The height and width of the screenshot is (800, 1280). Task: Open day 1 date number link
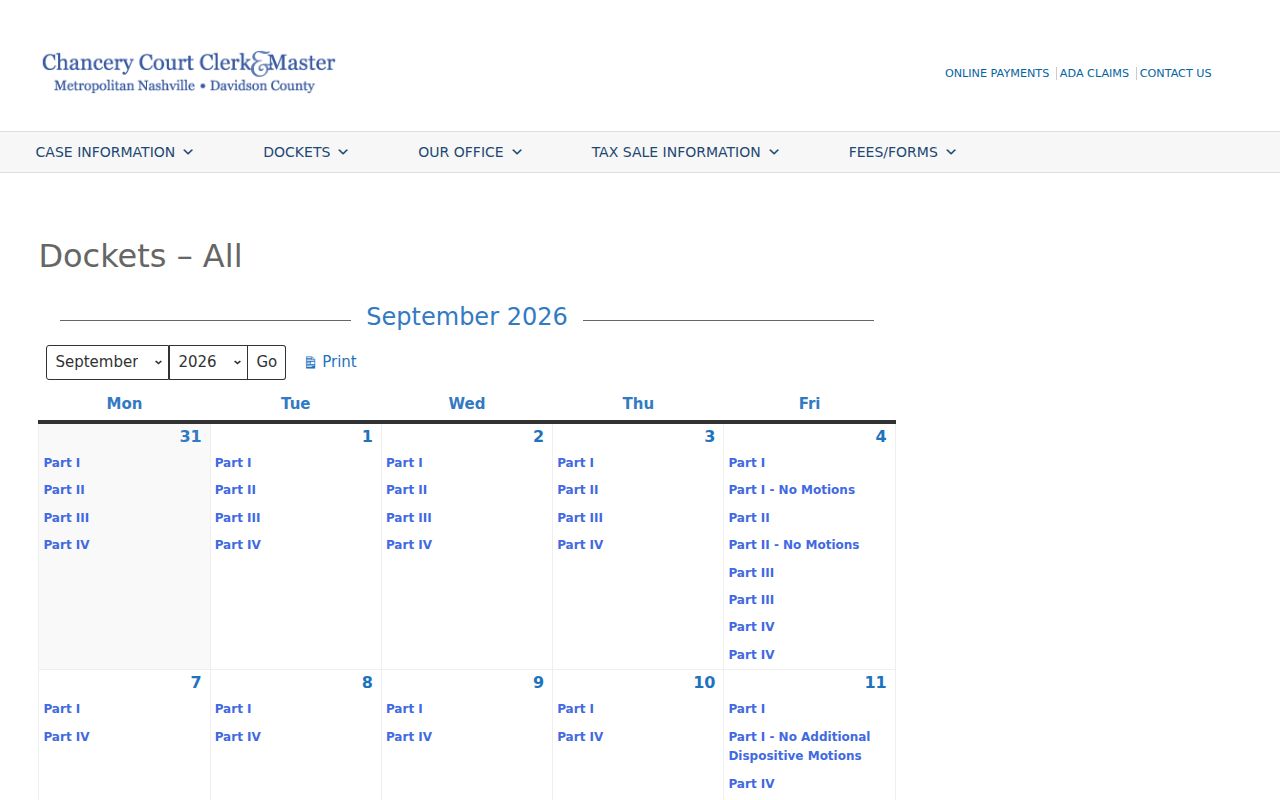[x=367, y=436]
